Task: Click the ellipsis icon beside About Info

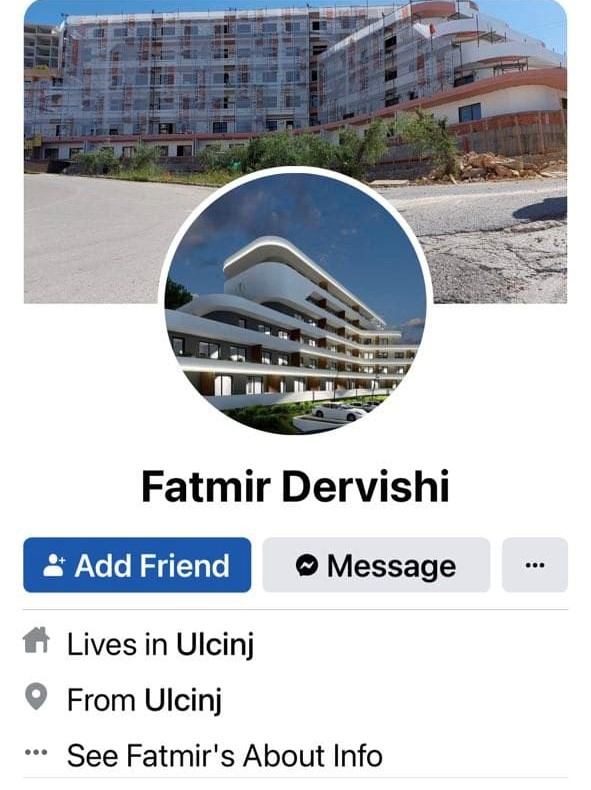Action: 36,753
